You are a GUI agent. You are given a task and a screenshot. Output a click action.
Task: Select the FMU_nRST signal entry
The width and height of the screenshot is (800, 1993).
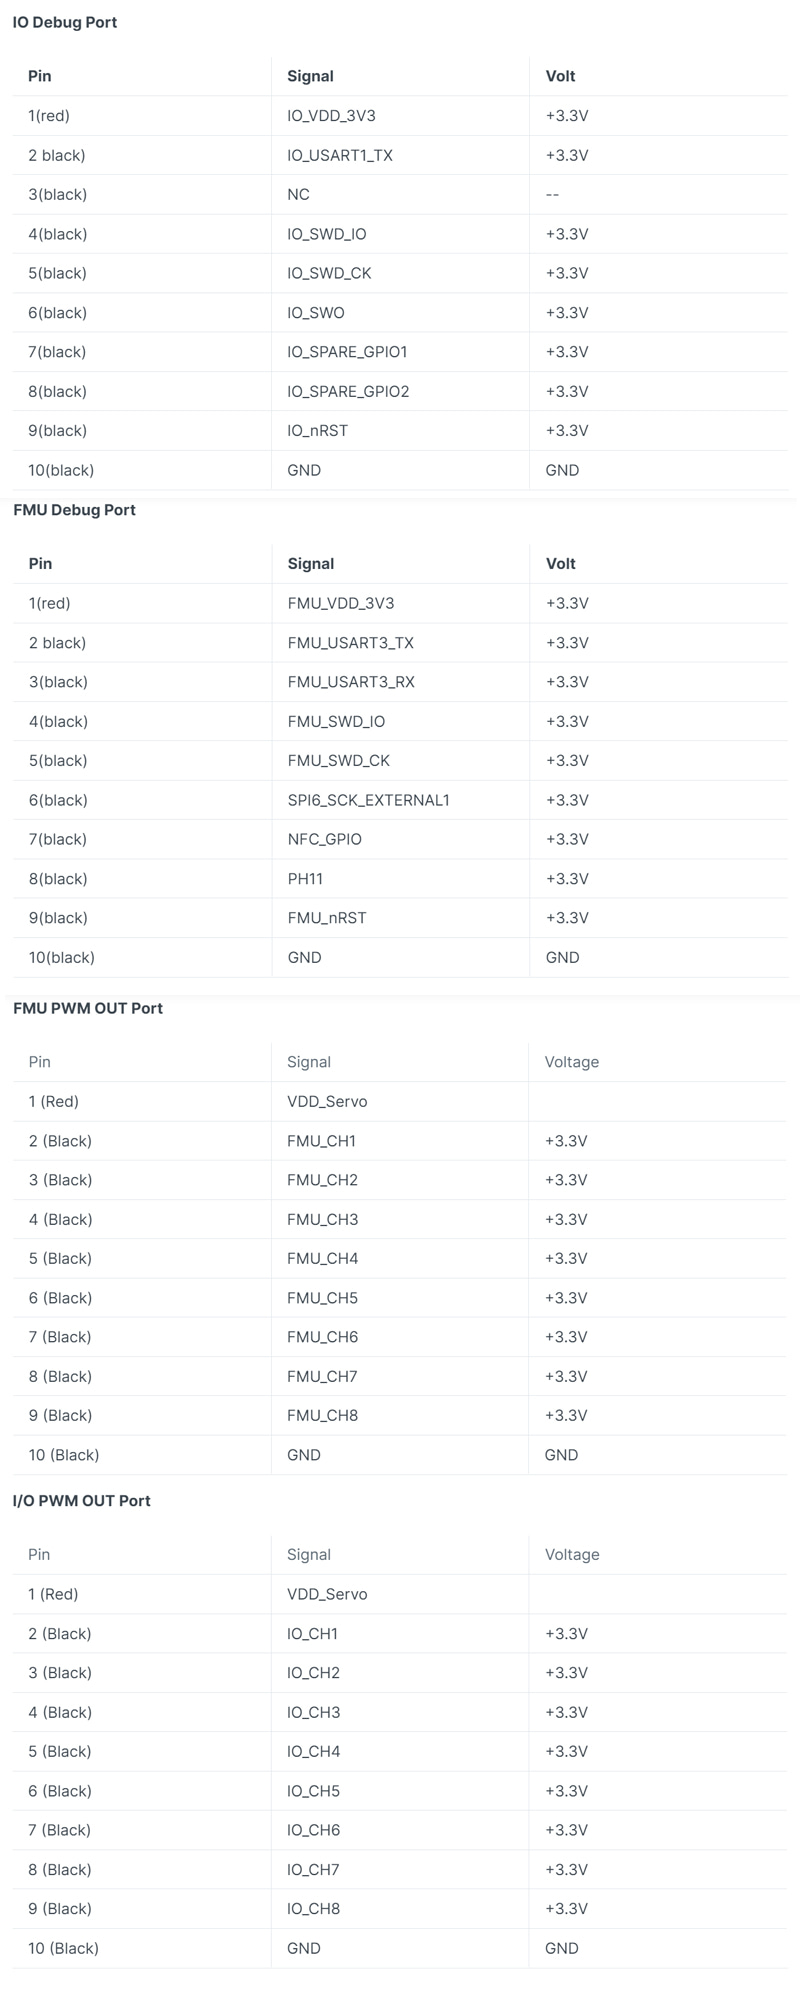327,917
